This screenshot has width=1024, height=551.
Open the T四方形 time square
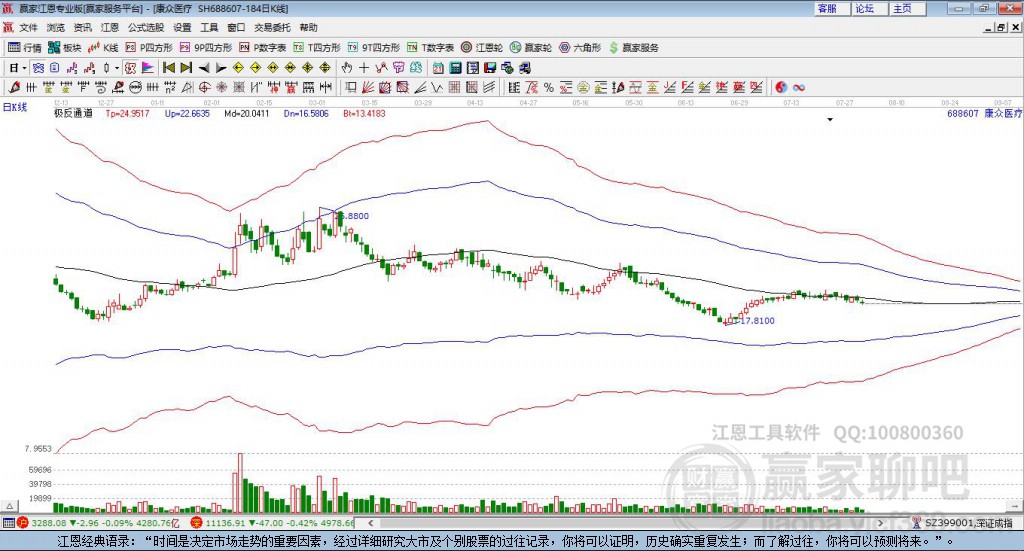tap(317, 48)
